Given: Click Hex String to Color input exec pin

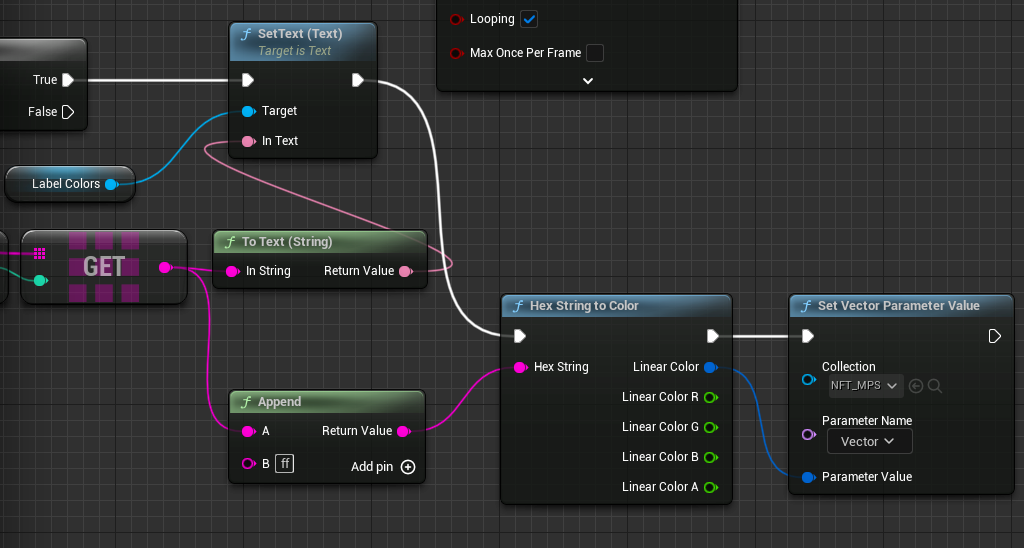Looking at the screenshot, I should coord(520,336).
